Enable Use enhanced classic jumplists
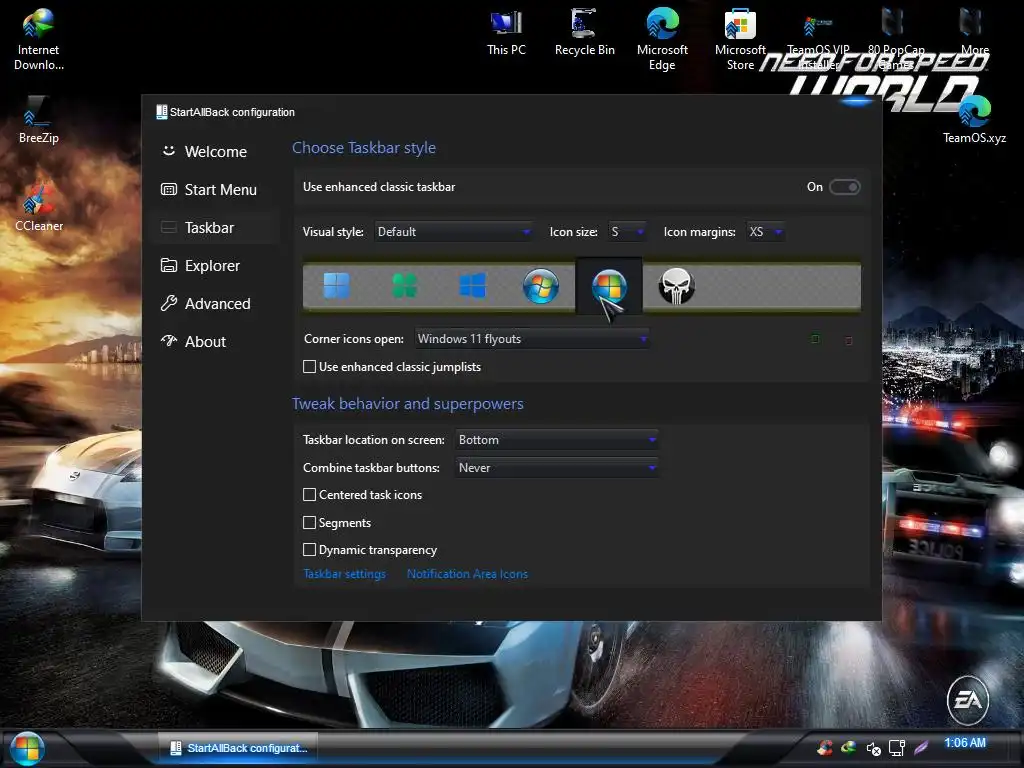1024x768 pixels. pos(310,367)
